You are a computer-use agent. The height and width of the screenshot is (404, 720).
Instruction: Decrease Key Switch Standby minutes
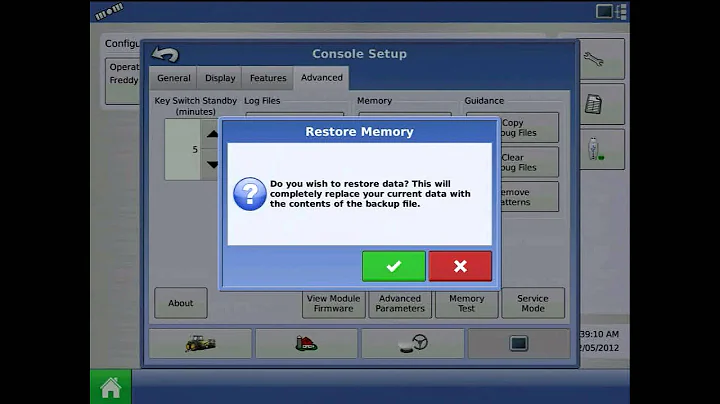pyautogui.click(x=212, y=164)
